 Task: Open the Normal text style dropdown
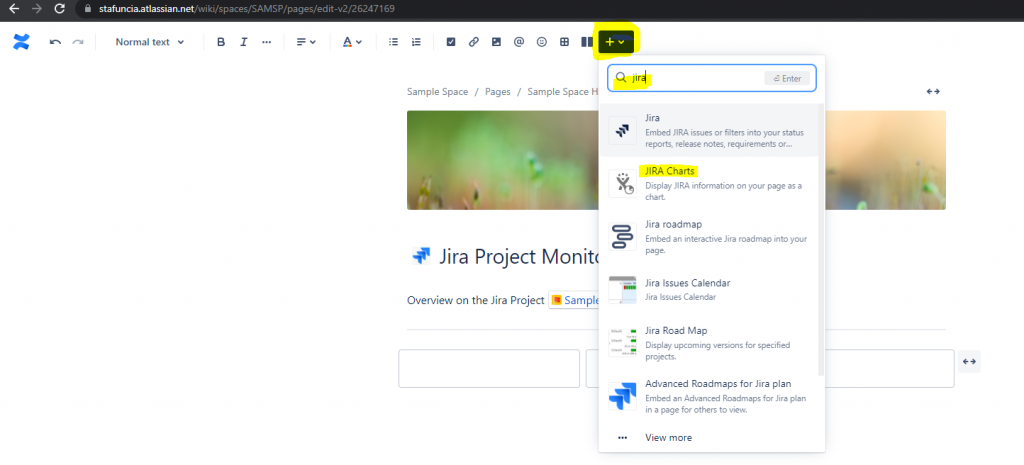150,42
